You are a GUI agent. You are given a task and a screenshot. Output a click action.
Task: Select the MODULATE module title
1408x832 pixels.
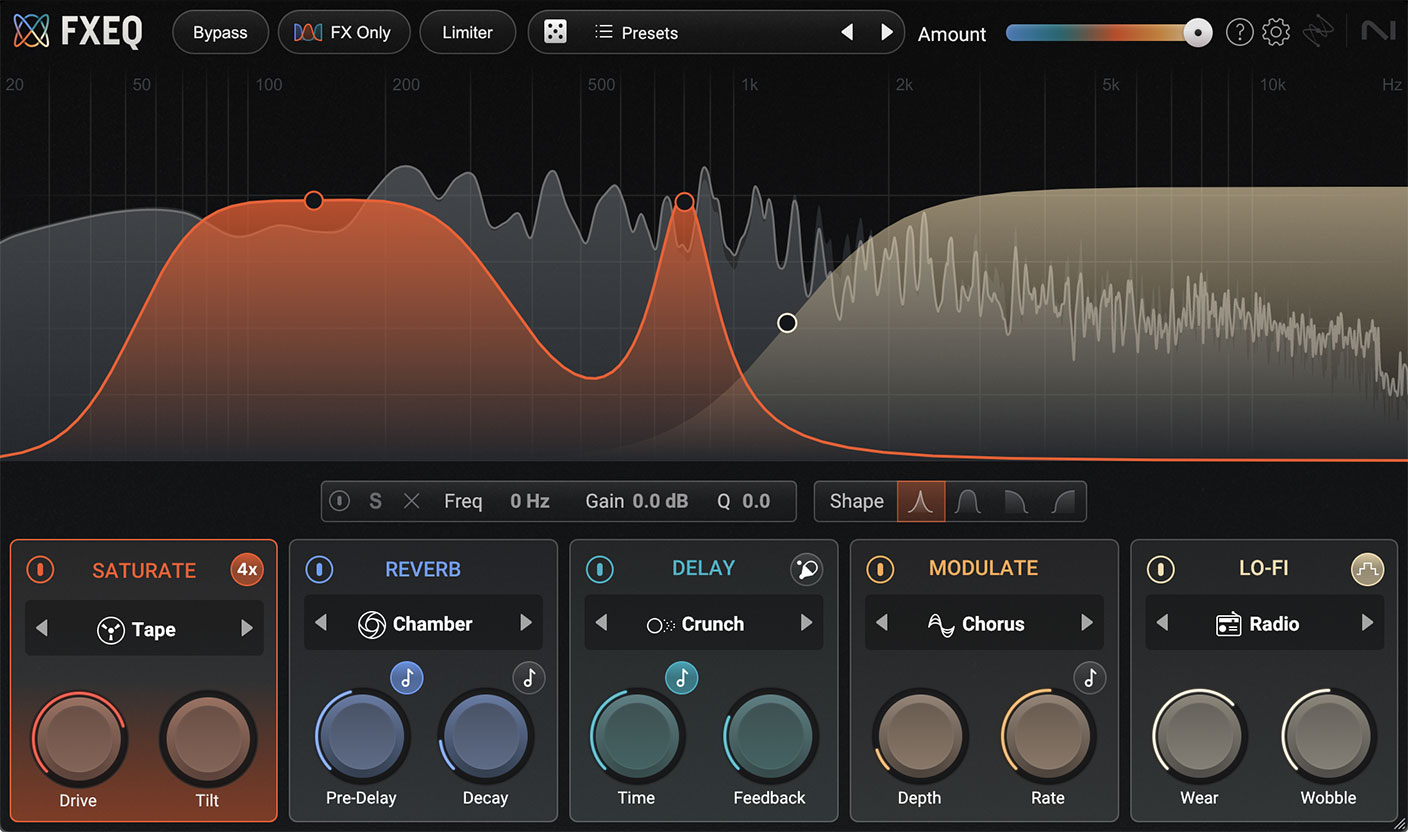(x=984, y=569)
